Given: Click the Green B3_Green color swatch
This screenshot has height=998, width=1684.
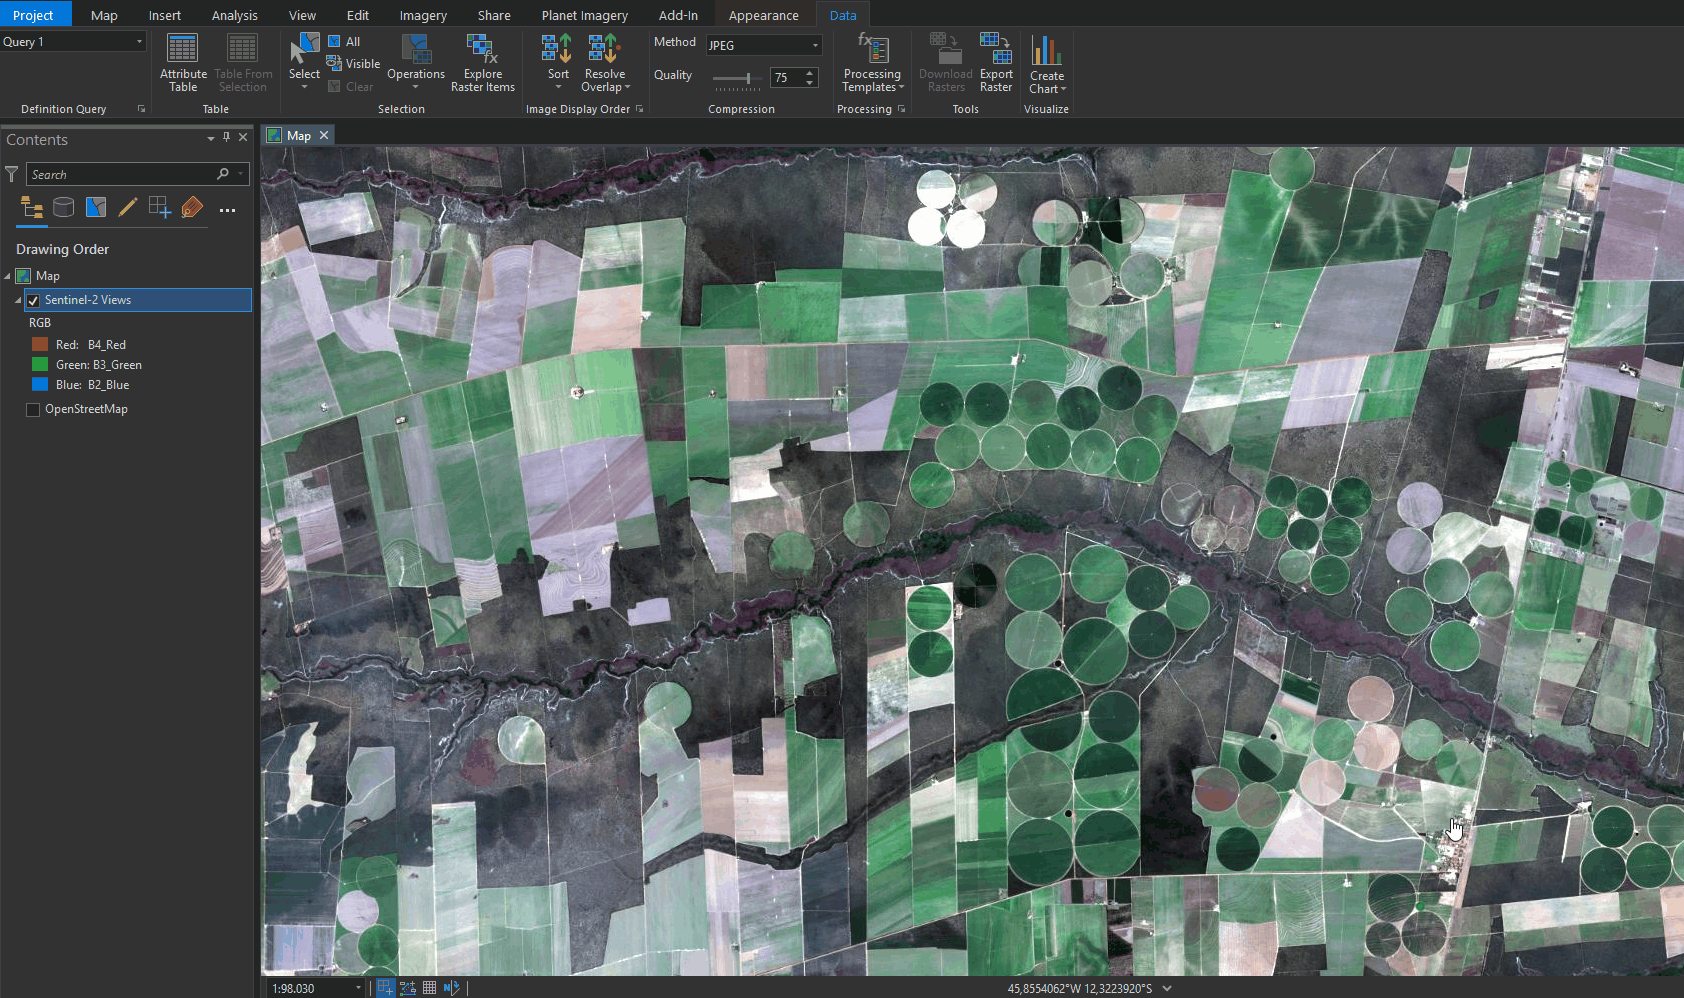Looking at the screenshot, I should (x=40, y=365).
